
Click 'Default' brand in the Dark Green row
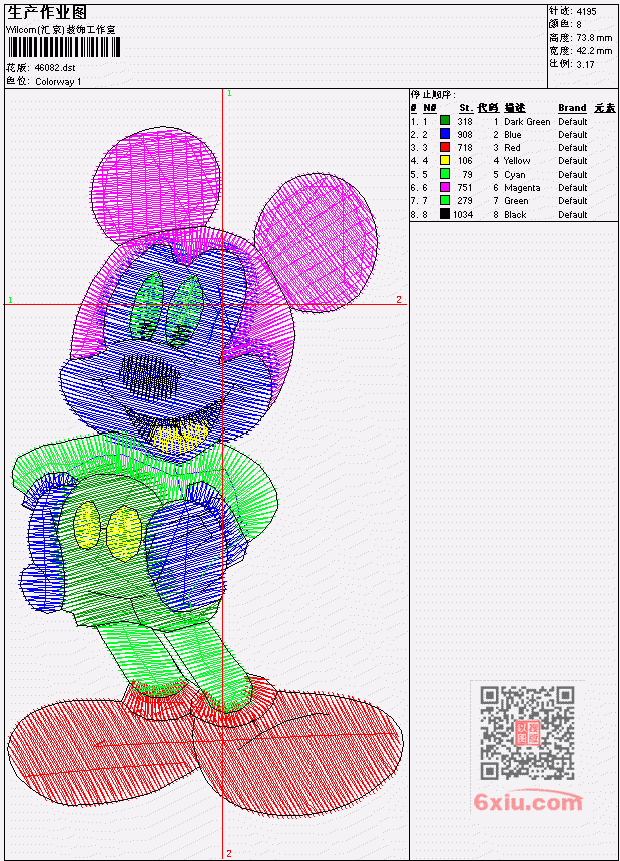pos(573,121)
